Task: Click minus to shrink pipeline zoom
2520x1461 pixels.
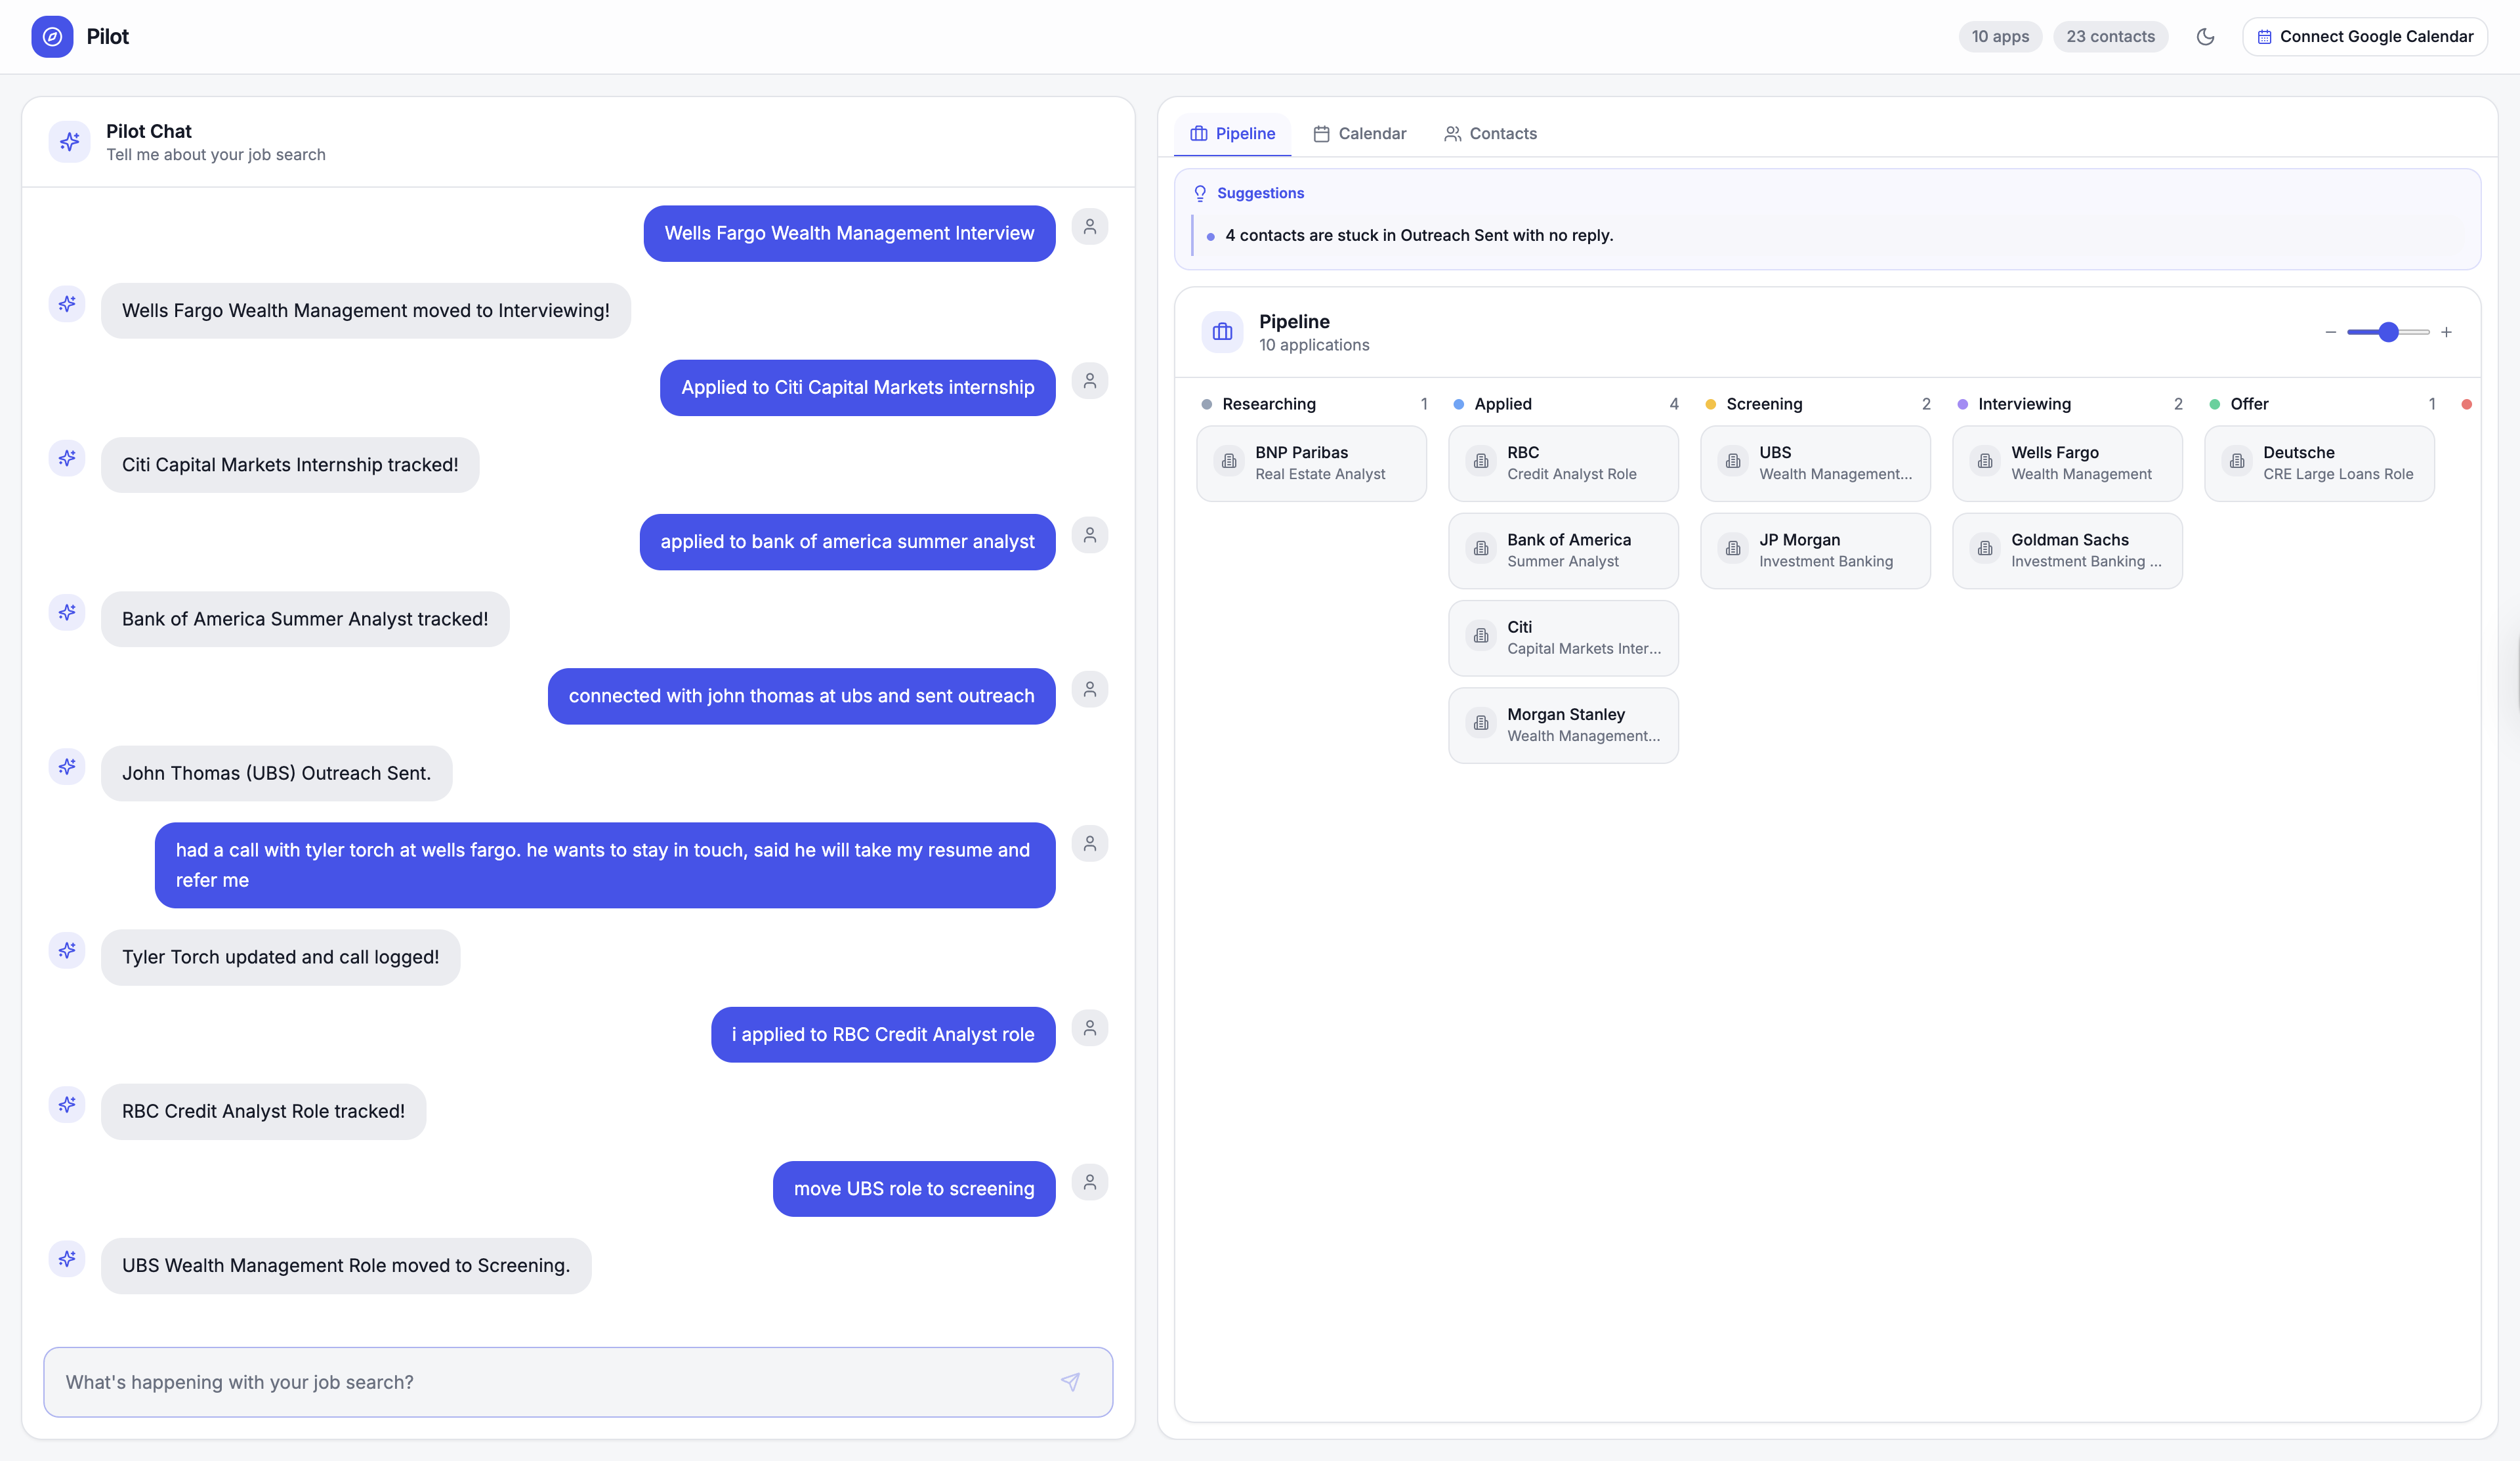Action: click(2330, 332)
